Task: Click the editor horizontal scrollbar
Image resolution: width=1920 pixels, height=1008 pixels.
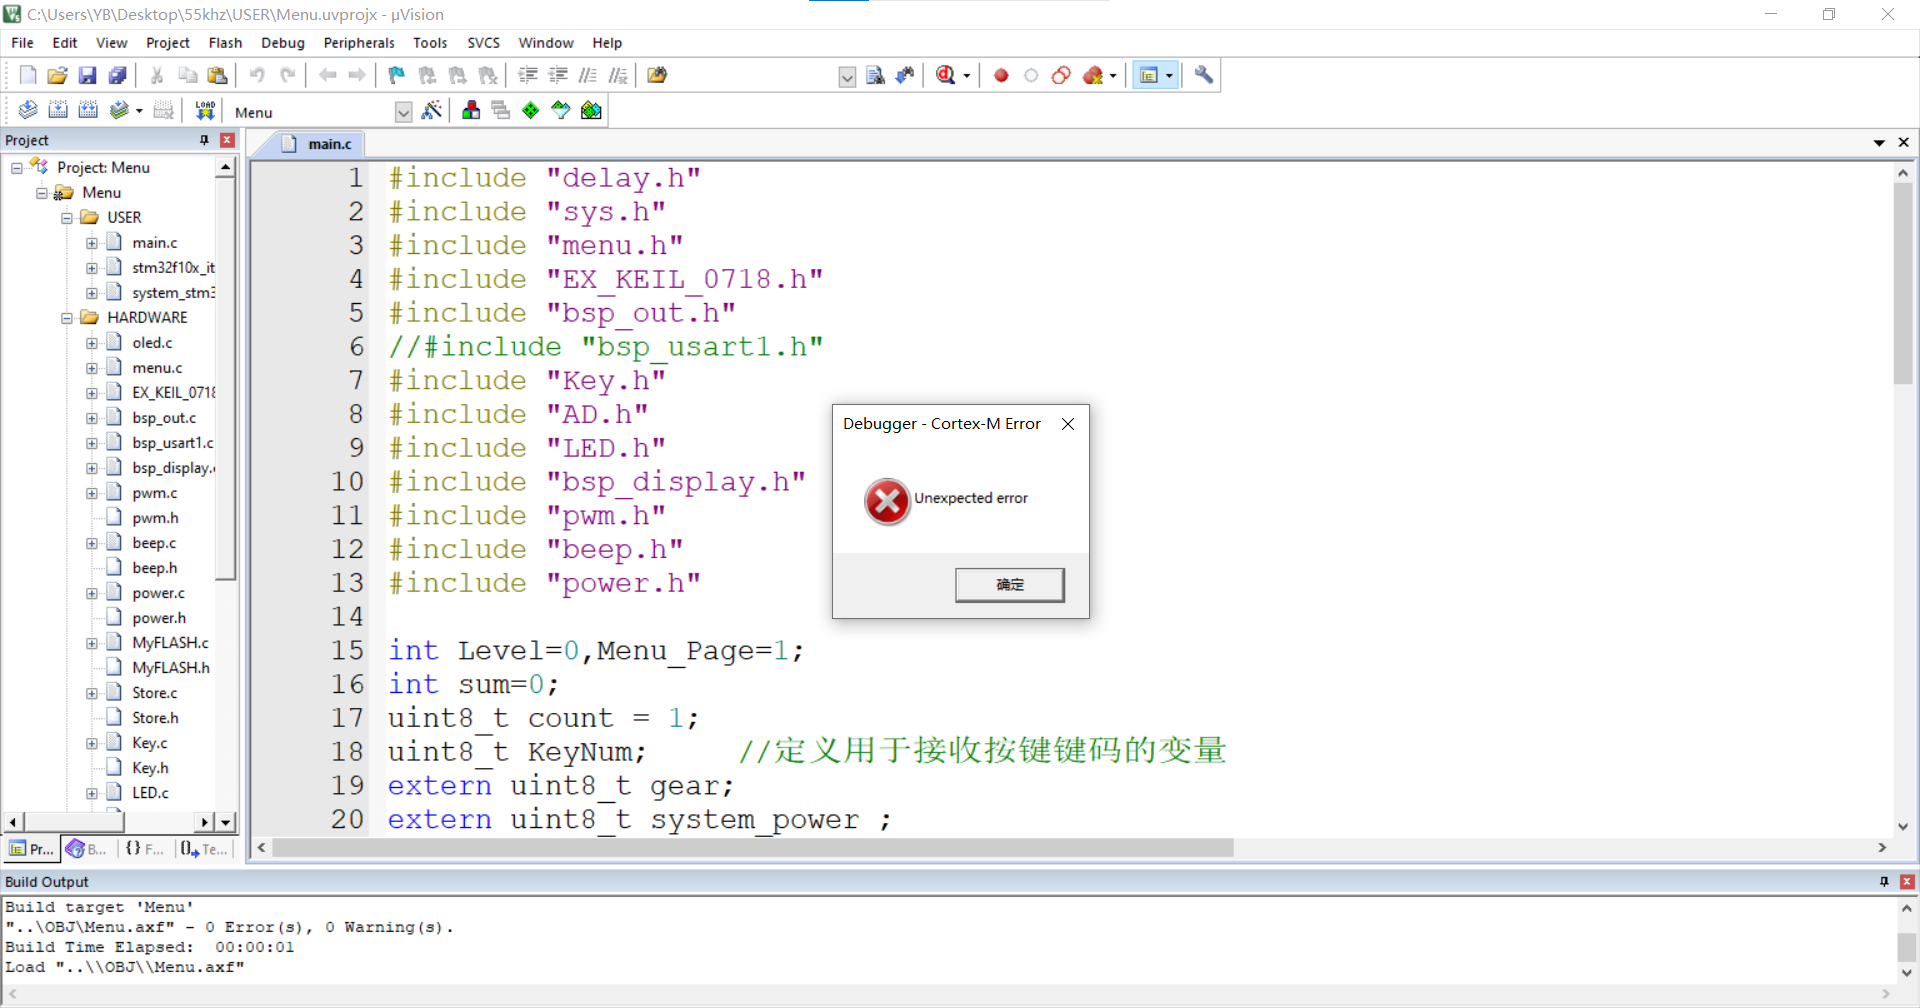Action: coord(753,848)
